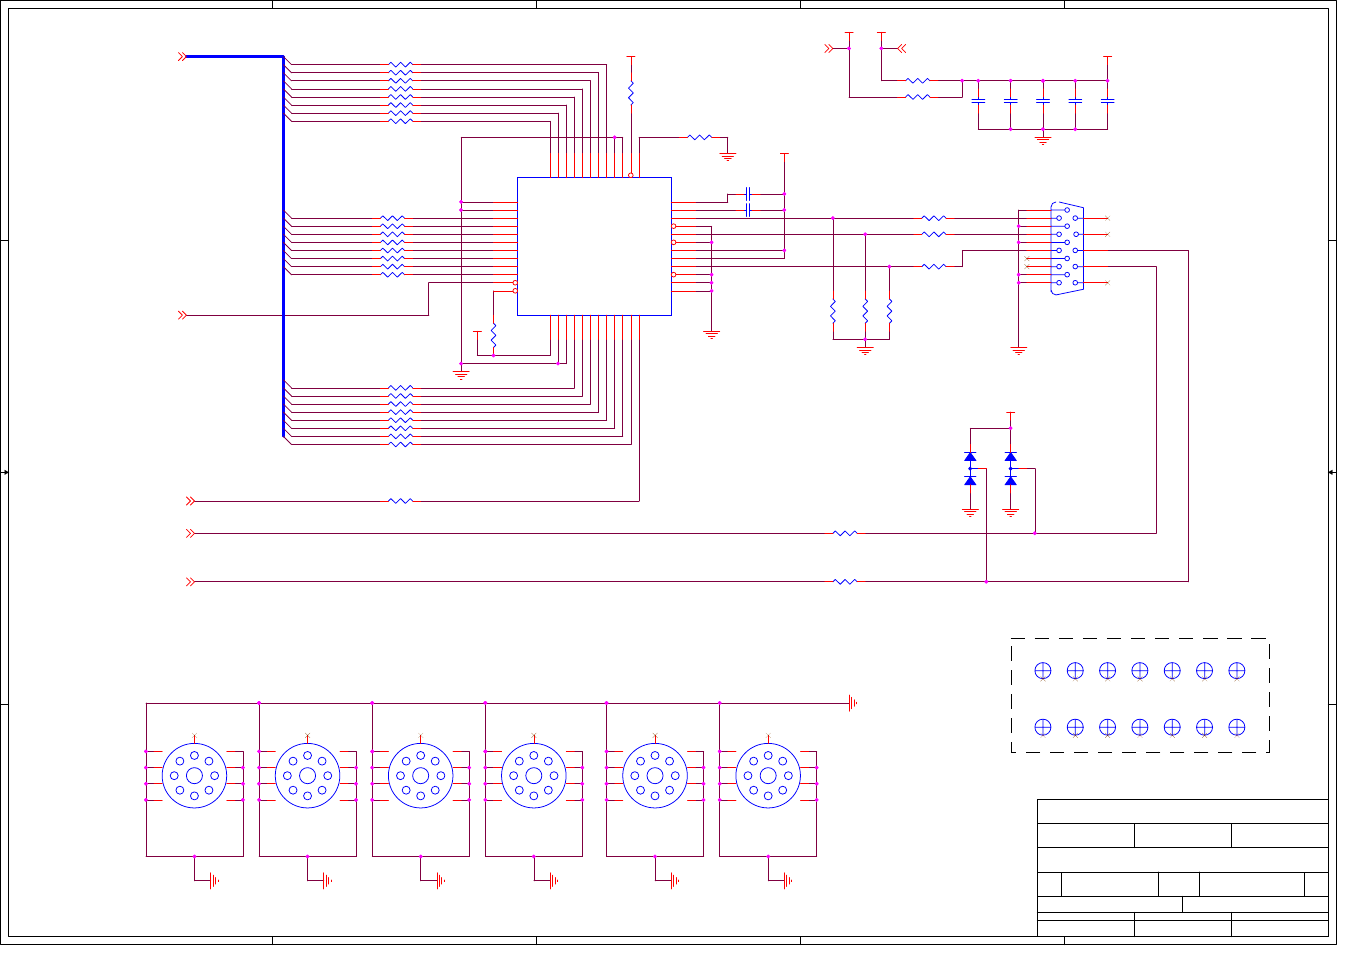The width and height of the screenshot is (1351, 954).
Task: Select upper capacitor beside the IC
Action: tap(748, 193)
